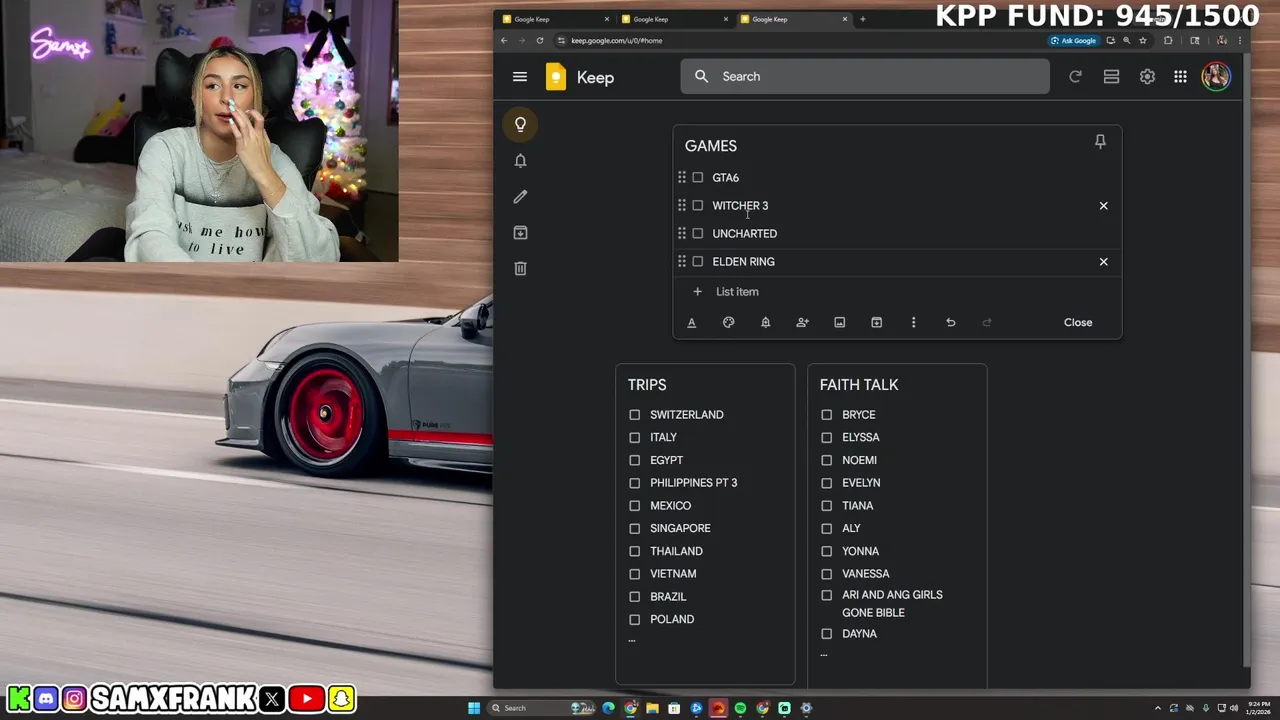Screen dimensions: 1280x720
Task: Open the taskbar clock and date
Action: 1259,708
